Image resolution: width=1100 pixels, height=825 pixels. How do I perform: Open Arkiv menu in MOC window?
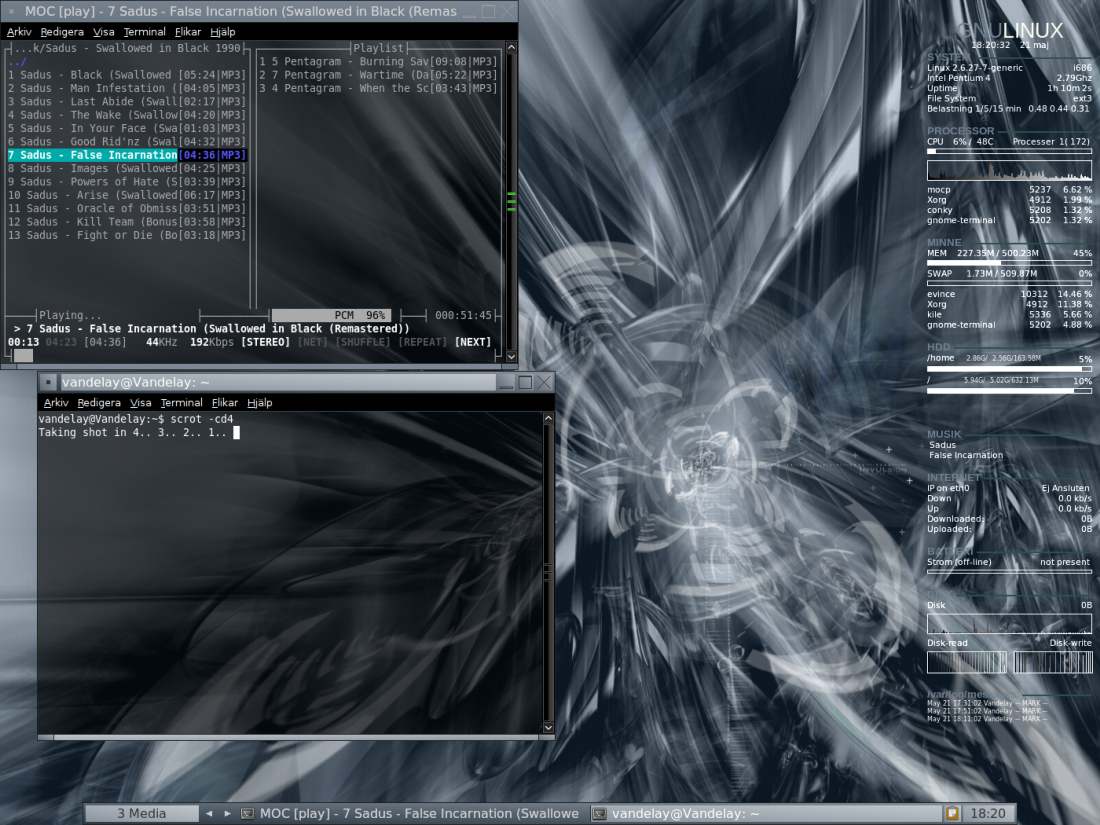tap(19, 32)
